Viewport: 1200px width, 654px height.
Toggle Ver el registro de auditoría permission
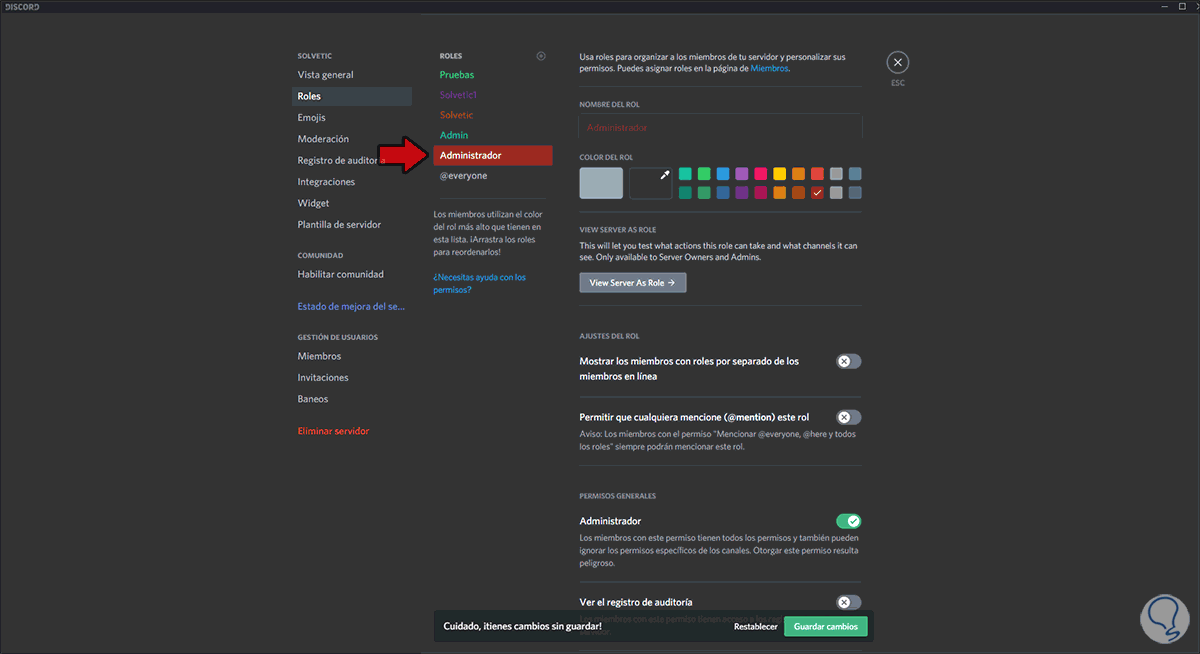coord(849,602)
